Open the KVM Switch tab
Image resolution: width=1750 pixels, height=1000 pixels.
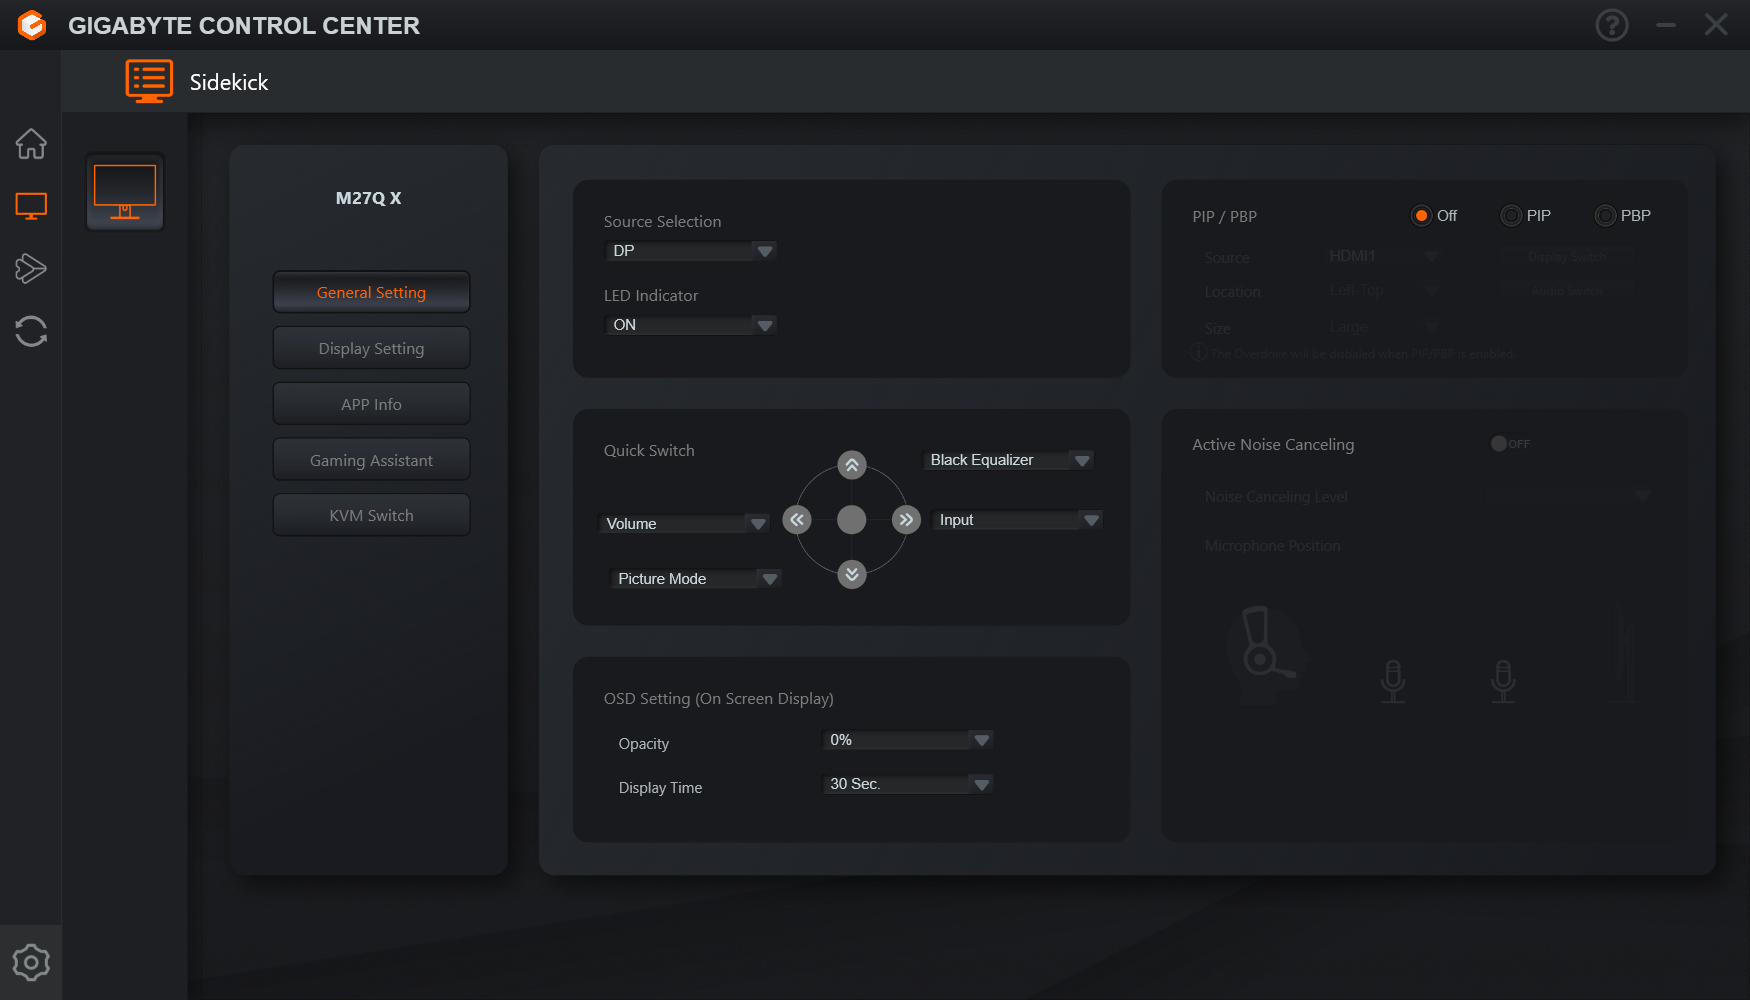[371, 515]
